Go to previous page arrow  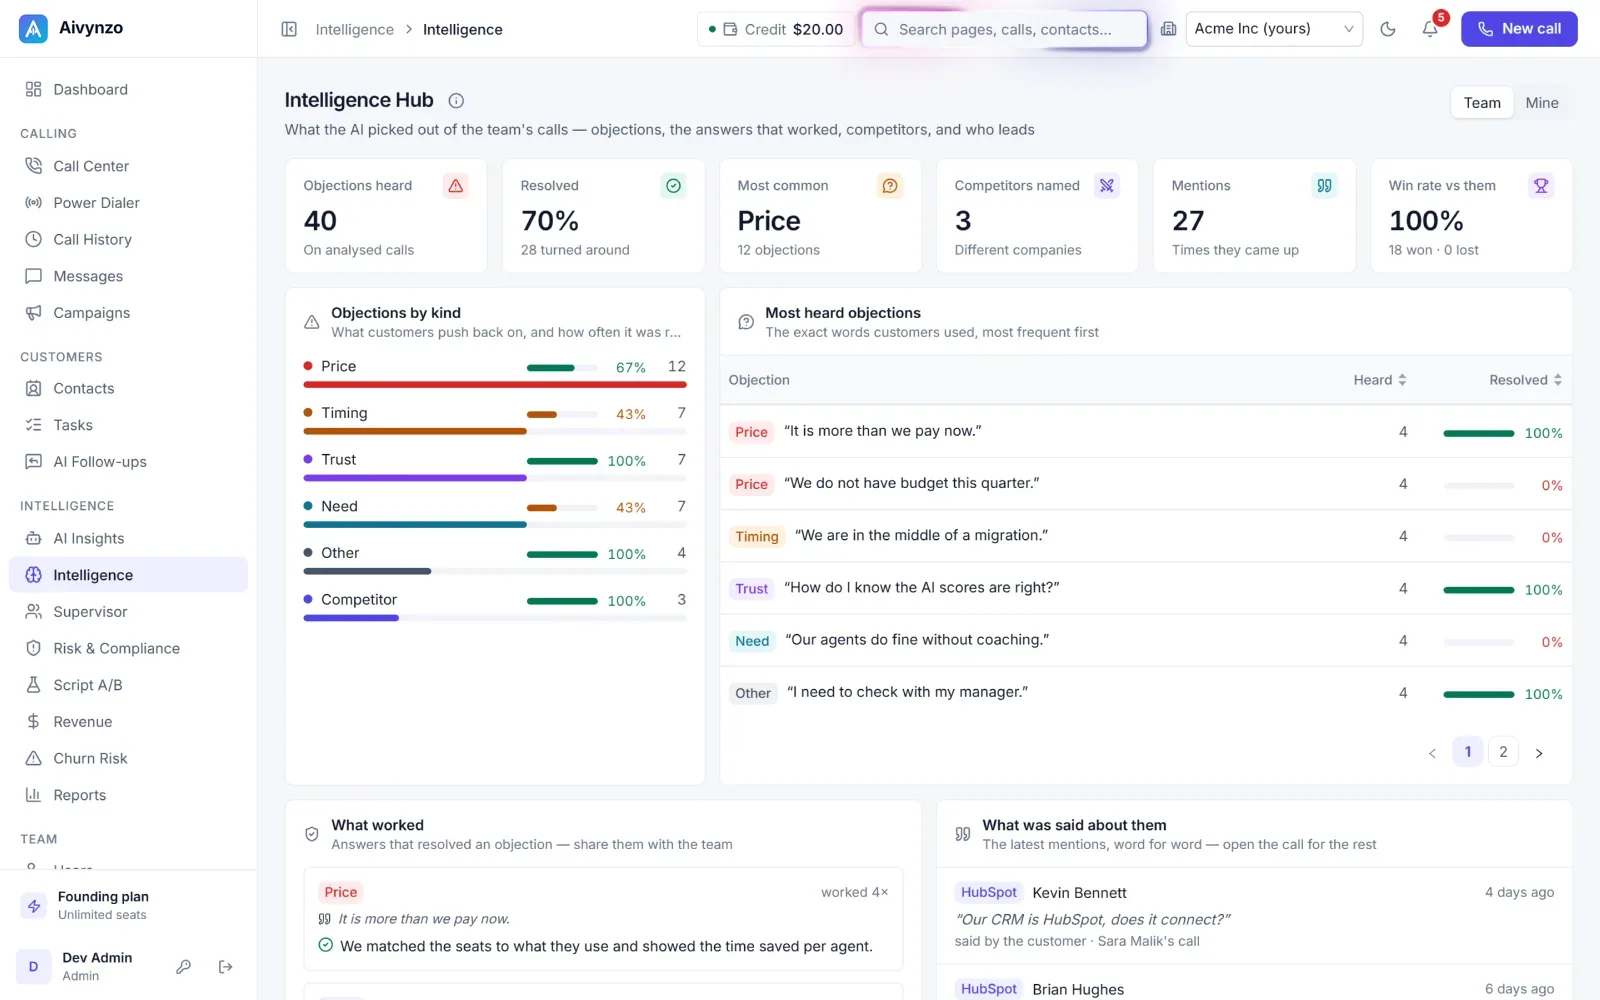tap(1432, 753)
